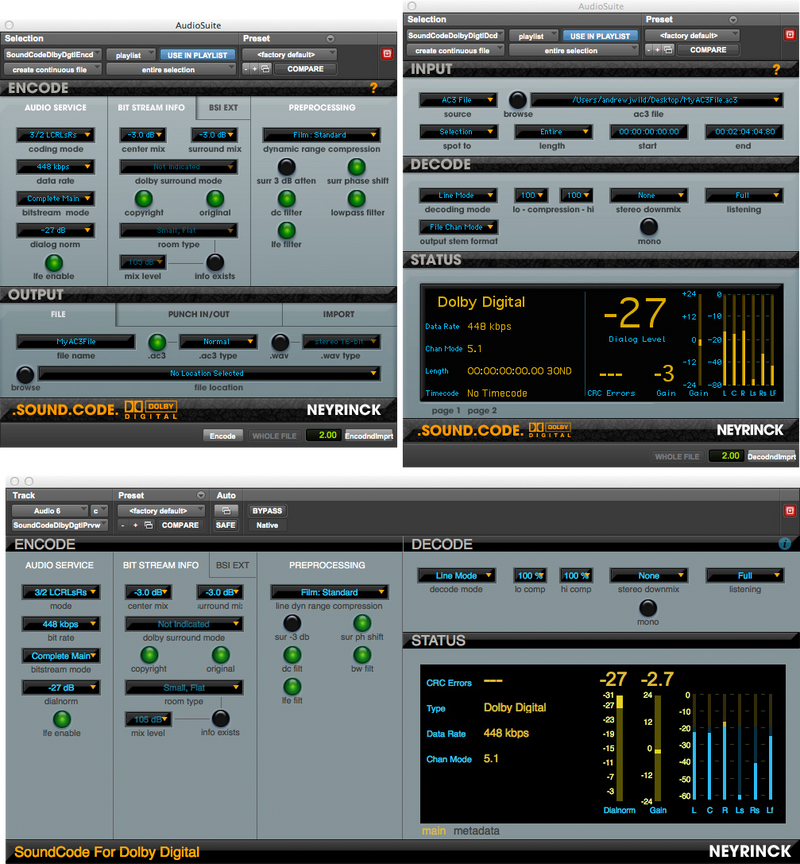Click the preset menu circle arrow in Encode window
This screenshot has height=864, width=800.
coord(330,39)
